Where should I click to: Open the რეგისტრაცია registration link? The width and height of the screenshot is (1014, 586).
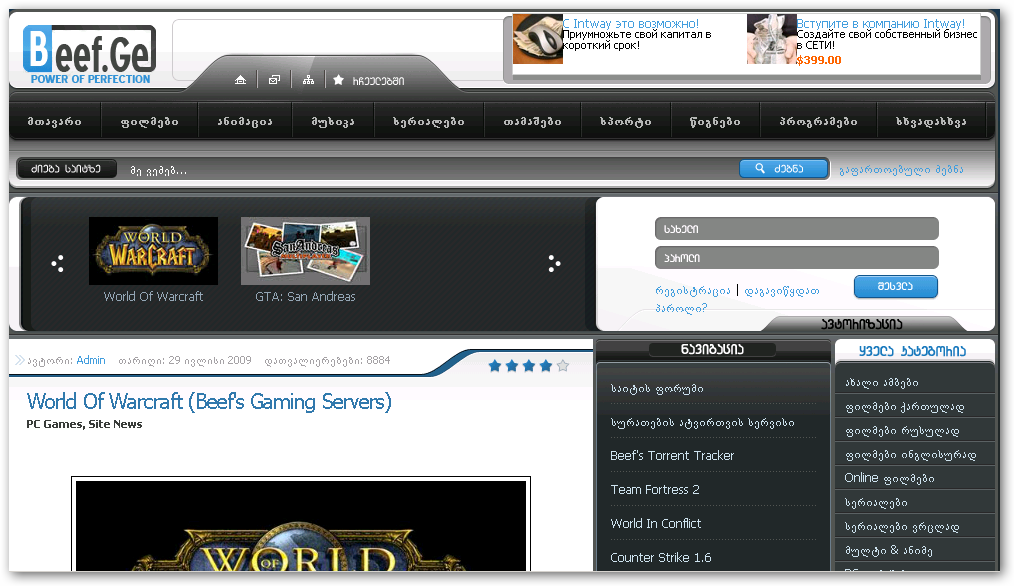[x=693, y=291]
